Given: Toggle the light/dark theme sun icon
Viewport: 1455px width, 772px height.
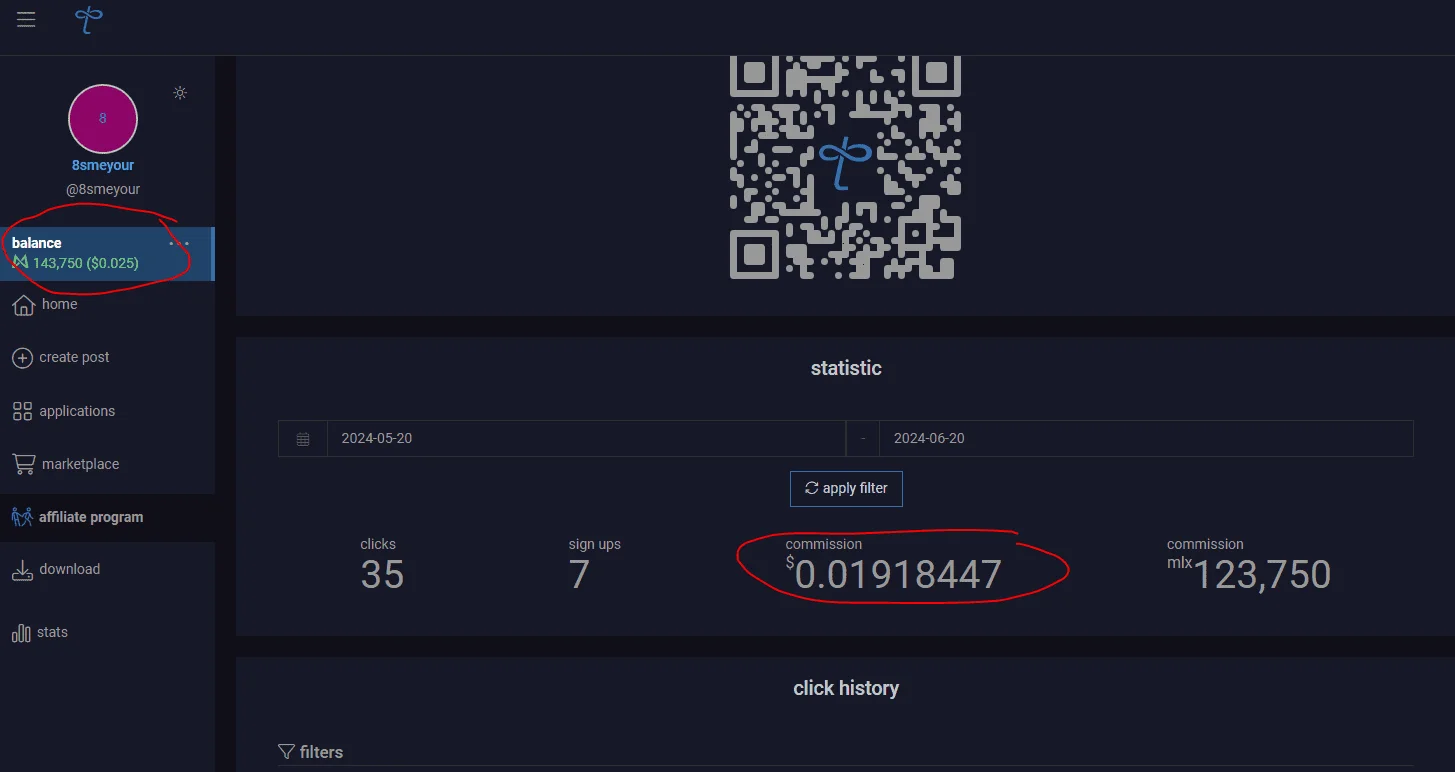Looking at the screenshot, I should 180,93.
